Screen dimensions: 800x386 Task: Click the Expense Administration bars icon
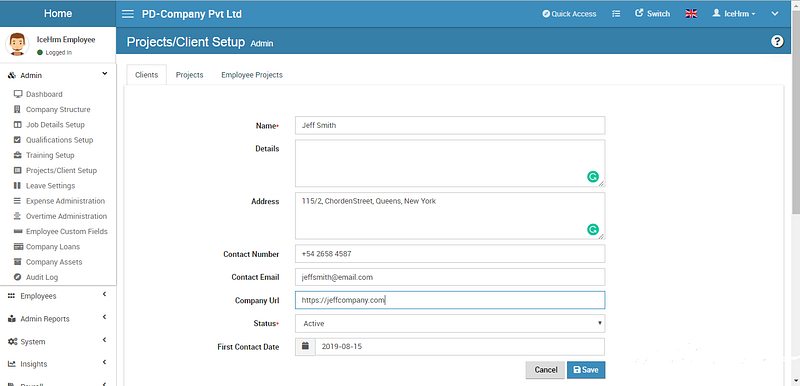tap(17, 201)
